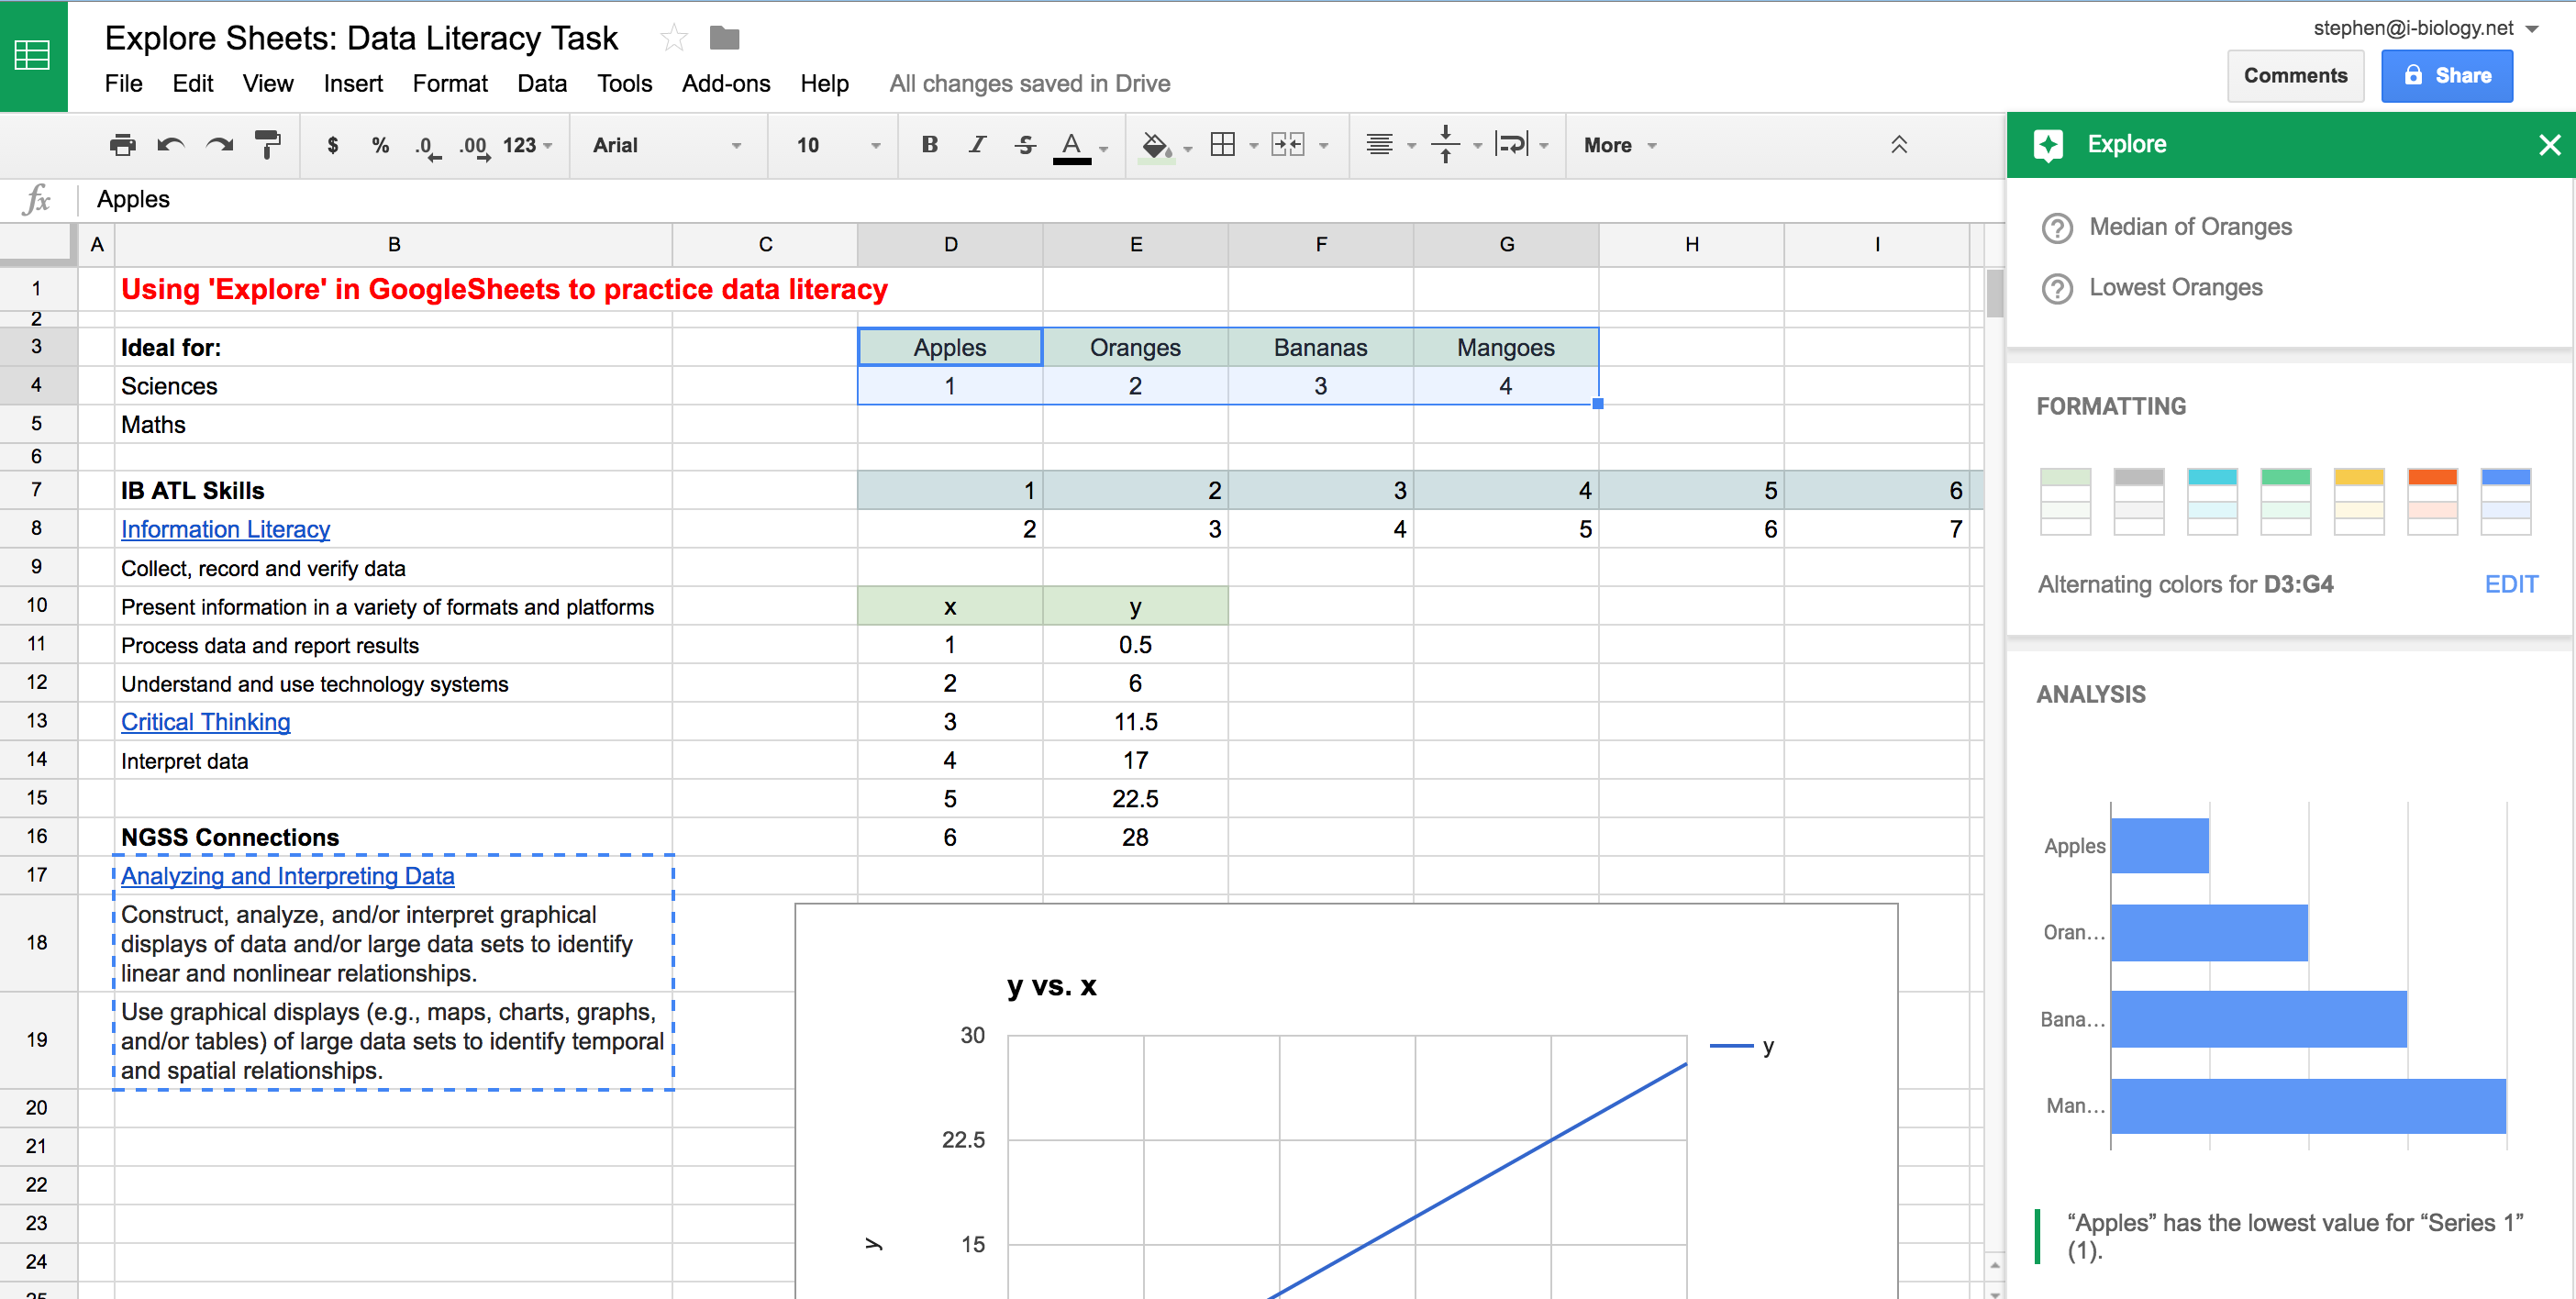Open Analyzing and Interpreting Data link
This screenshot has height=1299, width=2576.
click(x=287, y=876)
